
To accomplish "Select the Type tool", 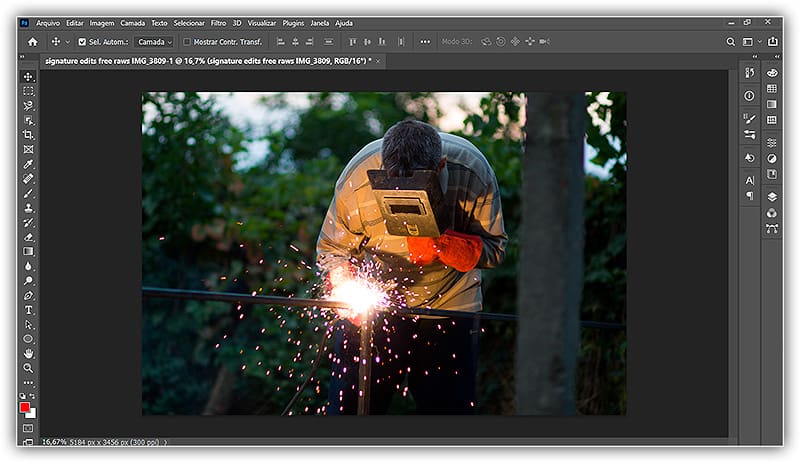I will 28,310.
